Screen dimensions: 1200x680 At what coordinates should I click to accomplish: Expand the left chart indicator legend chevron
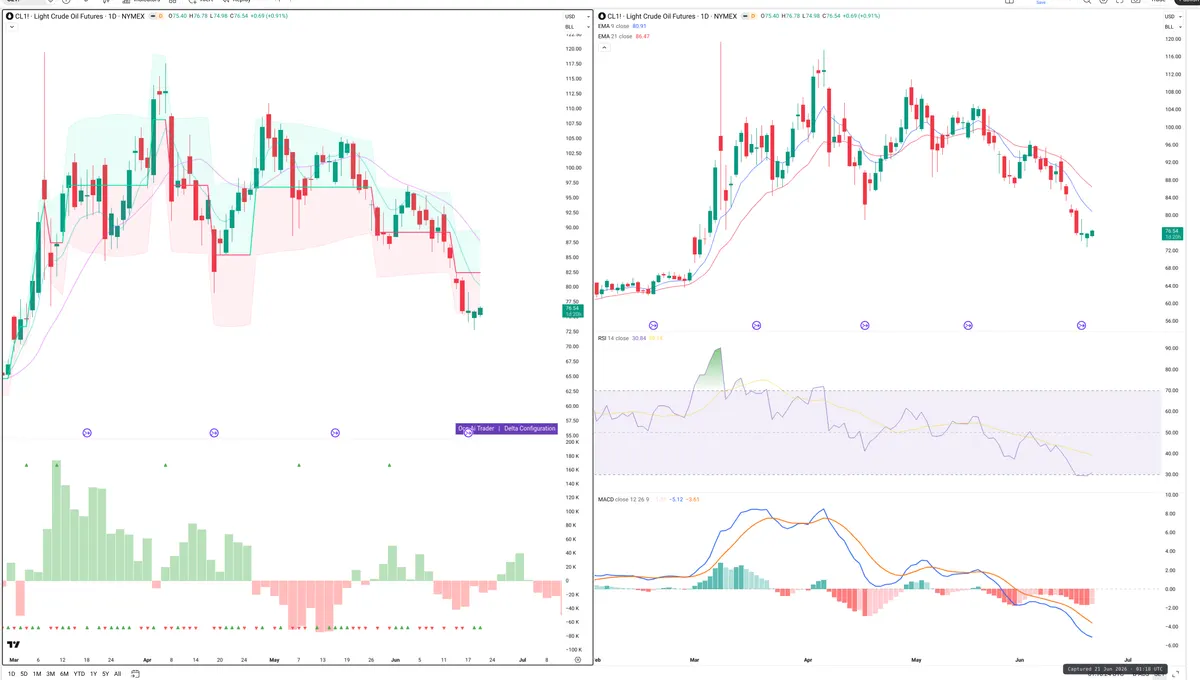12,26
